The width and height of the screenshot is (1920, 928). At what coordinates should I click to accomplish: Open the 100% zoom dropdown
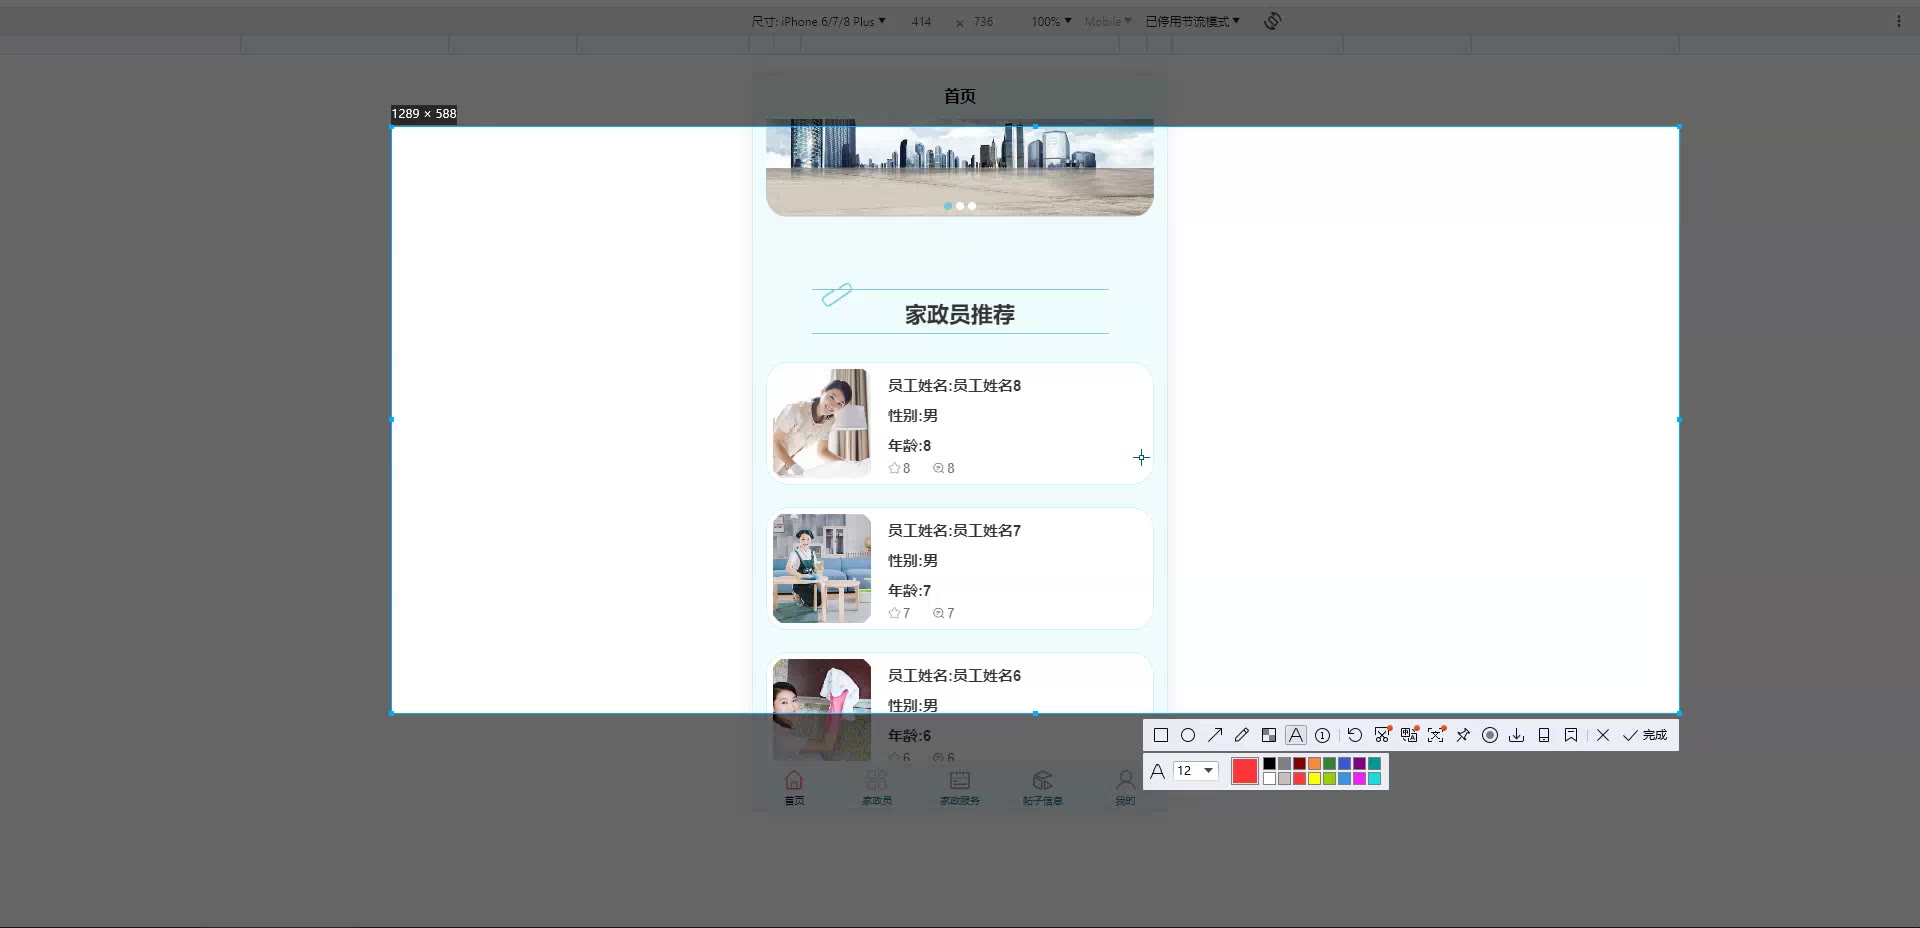click(1051, 21)
